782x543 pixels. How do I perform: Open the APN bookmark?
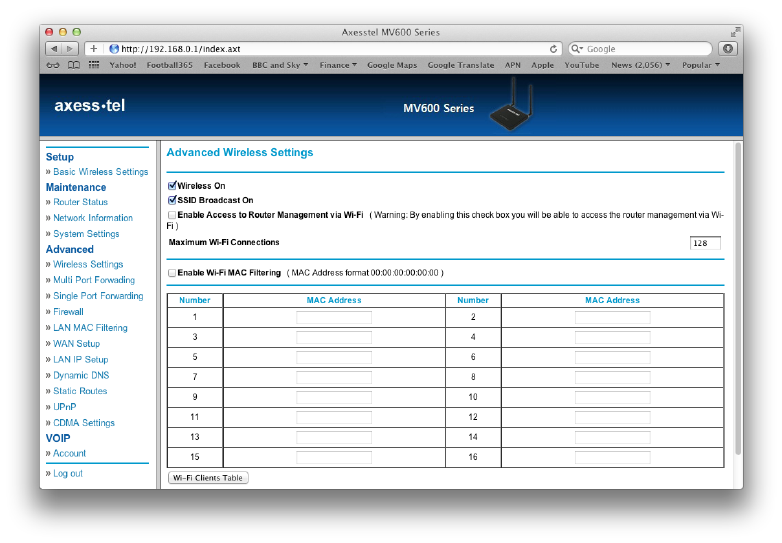click(513, 65)
